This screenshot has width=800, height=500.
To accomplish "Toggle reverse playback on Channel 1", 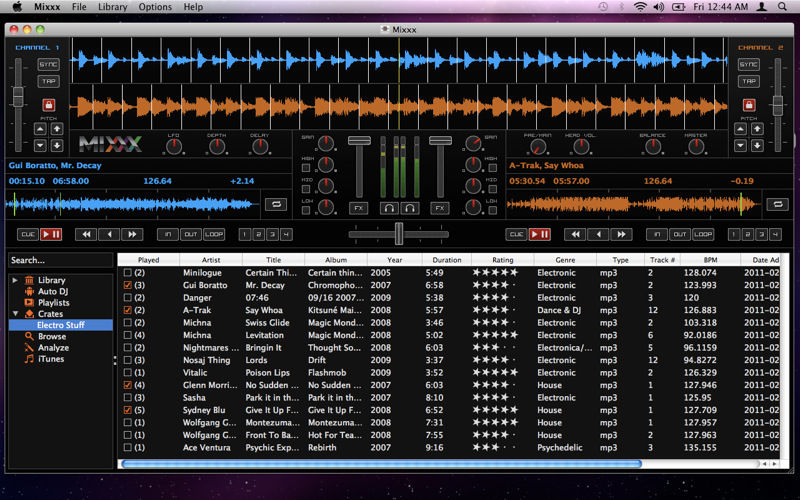I will [x=109, y=234].
